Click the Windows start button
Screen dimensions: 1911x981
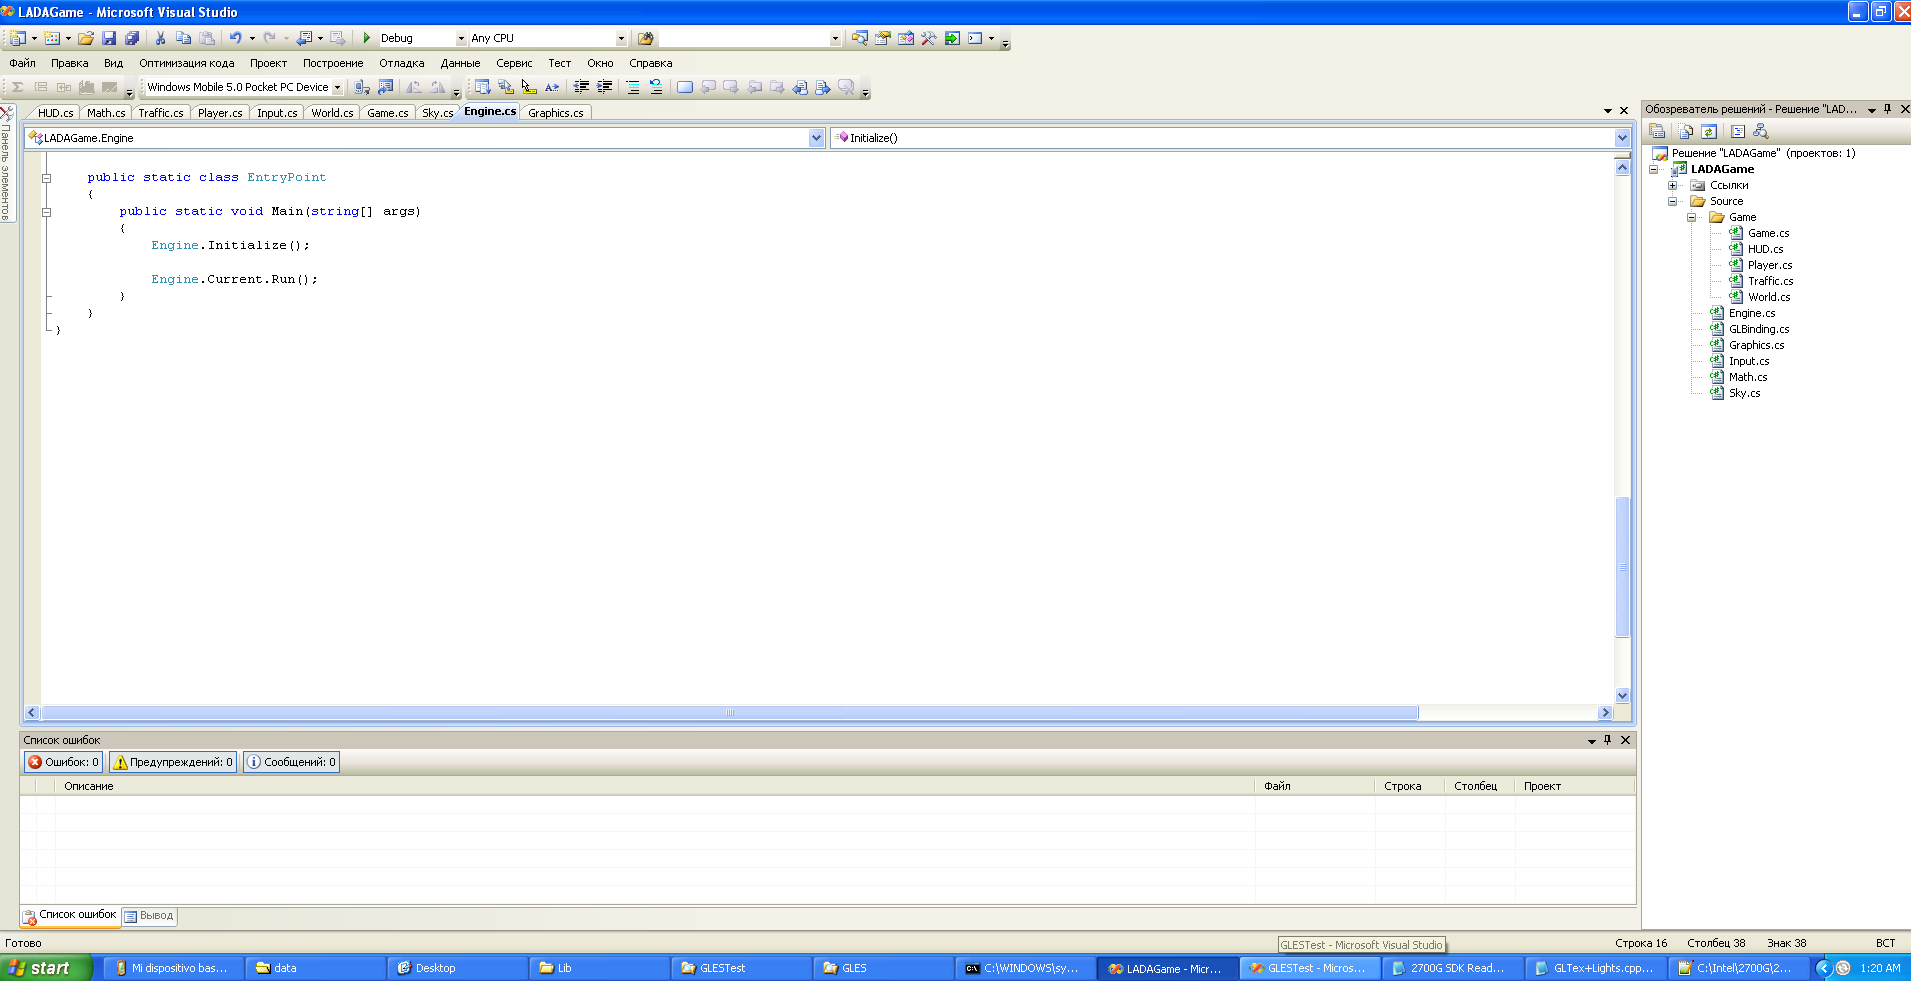point(46,968)
